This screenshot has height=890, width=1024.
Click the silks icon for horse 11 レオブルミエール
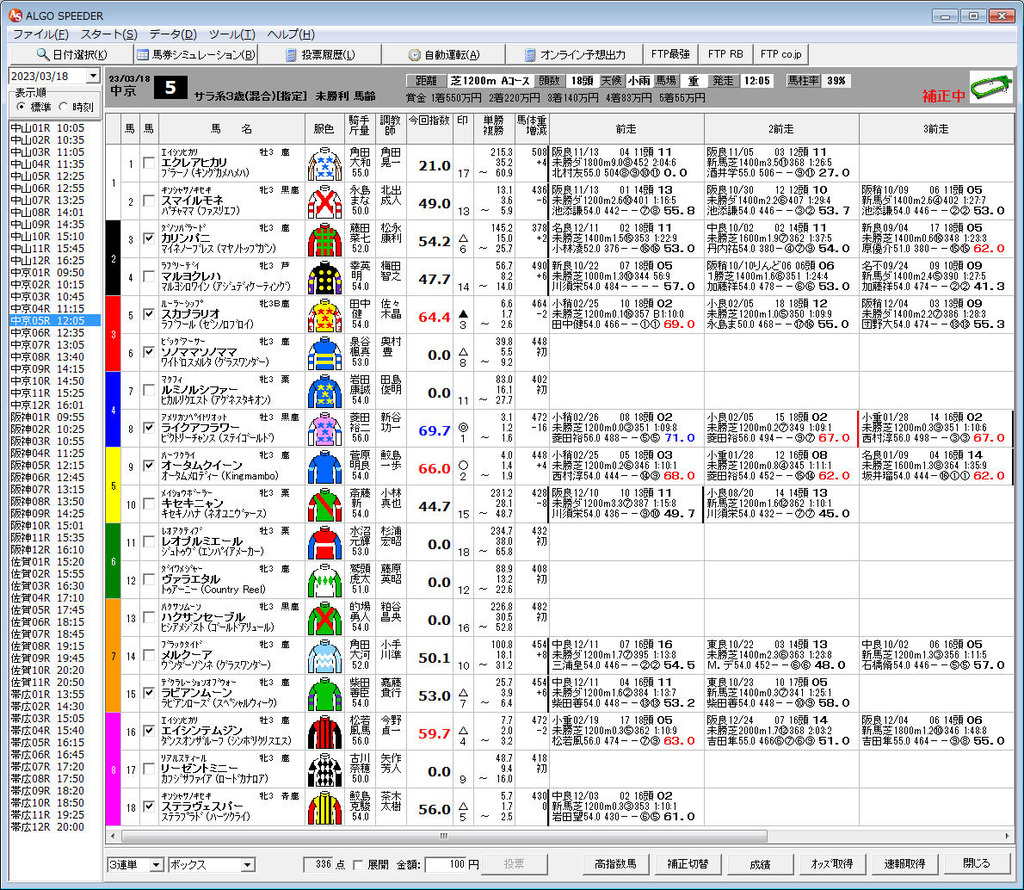[325, 543]
